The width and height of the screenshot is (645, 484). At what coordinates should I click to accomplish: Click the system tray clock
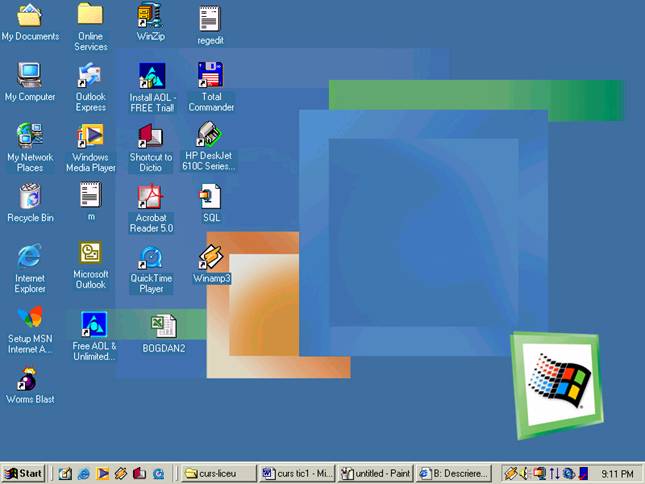click(x=616, y=473)
